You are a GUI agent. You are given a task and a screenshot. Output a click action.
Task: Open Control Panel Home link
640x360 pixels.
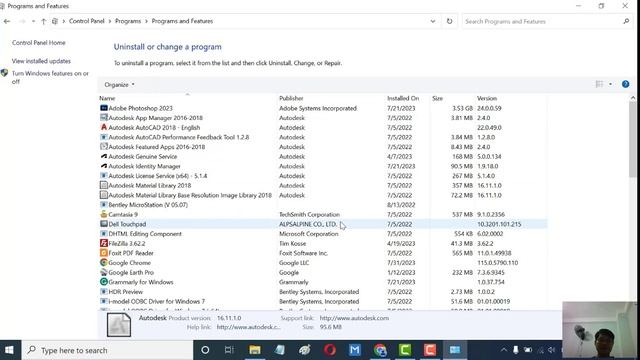(38, 42)
